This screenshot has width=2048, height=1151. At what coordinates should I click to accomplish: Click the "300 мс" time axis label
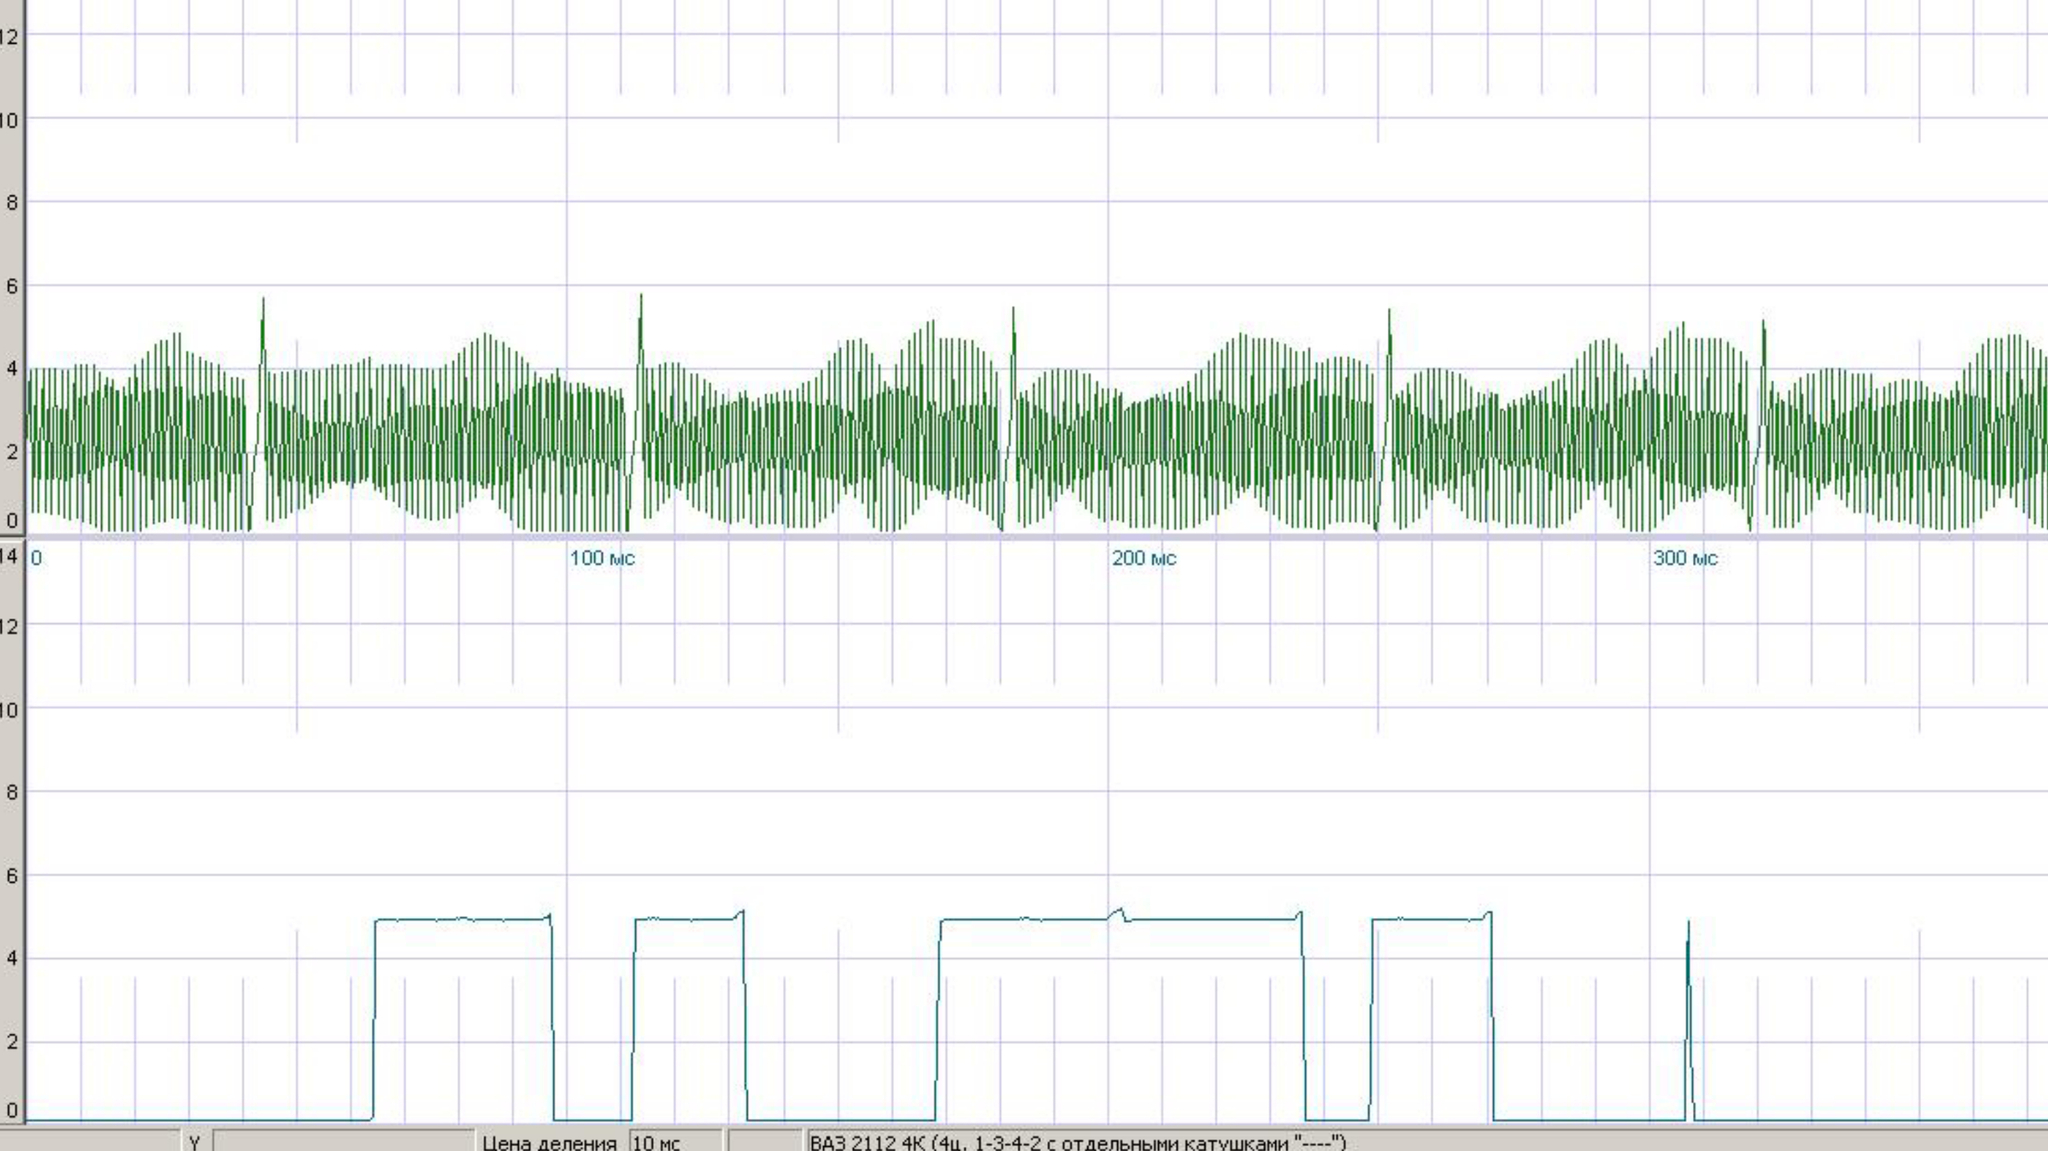(x=1685, y=558)
